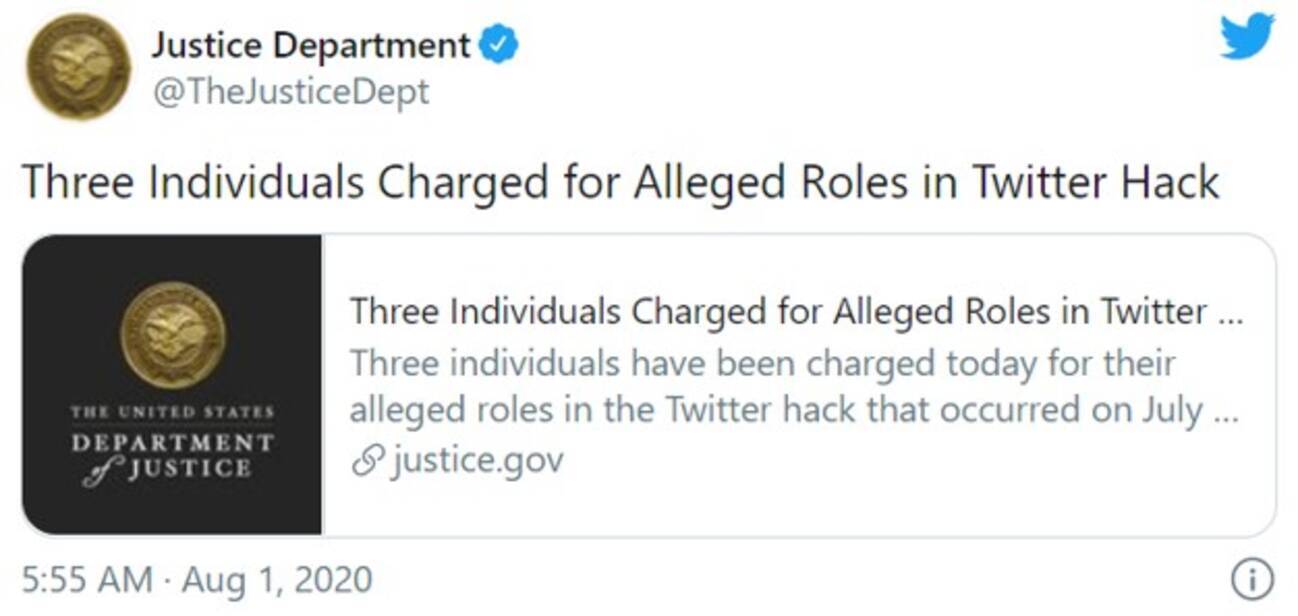Click the info icon beside the timestamp
The image size is (1298, 616).
(x=1257, y=578)
